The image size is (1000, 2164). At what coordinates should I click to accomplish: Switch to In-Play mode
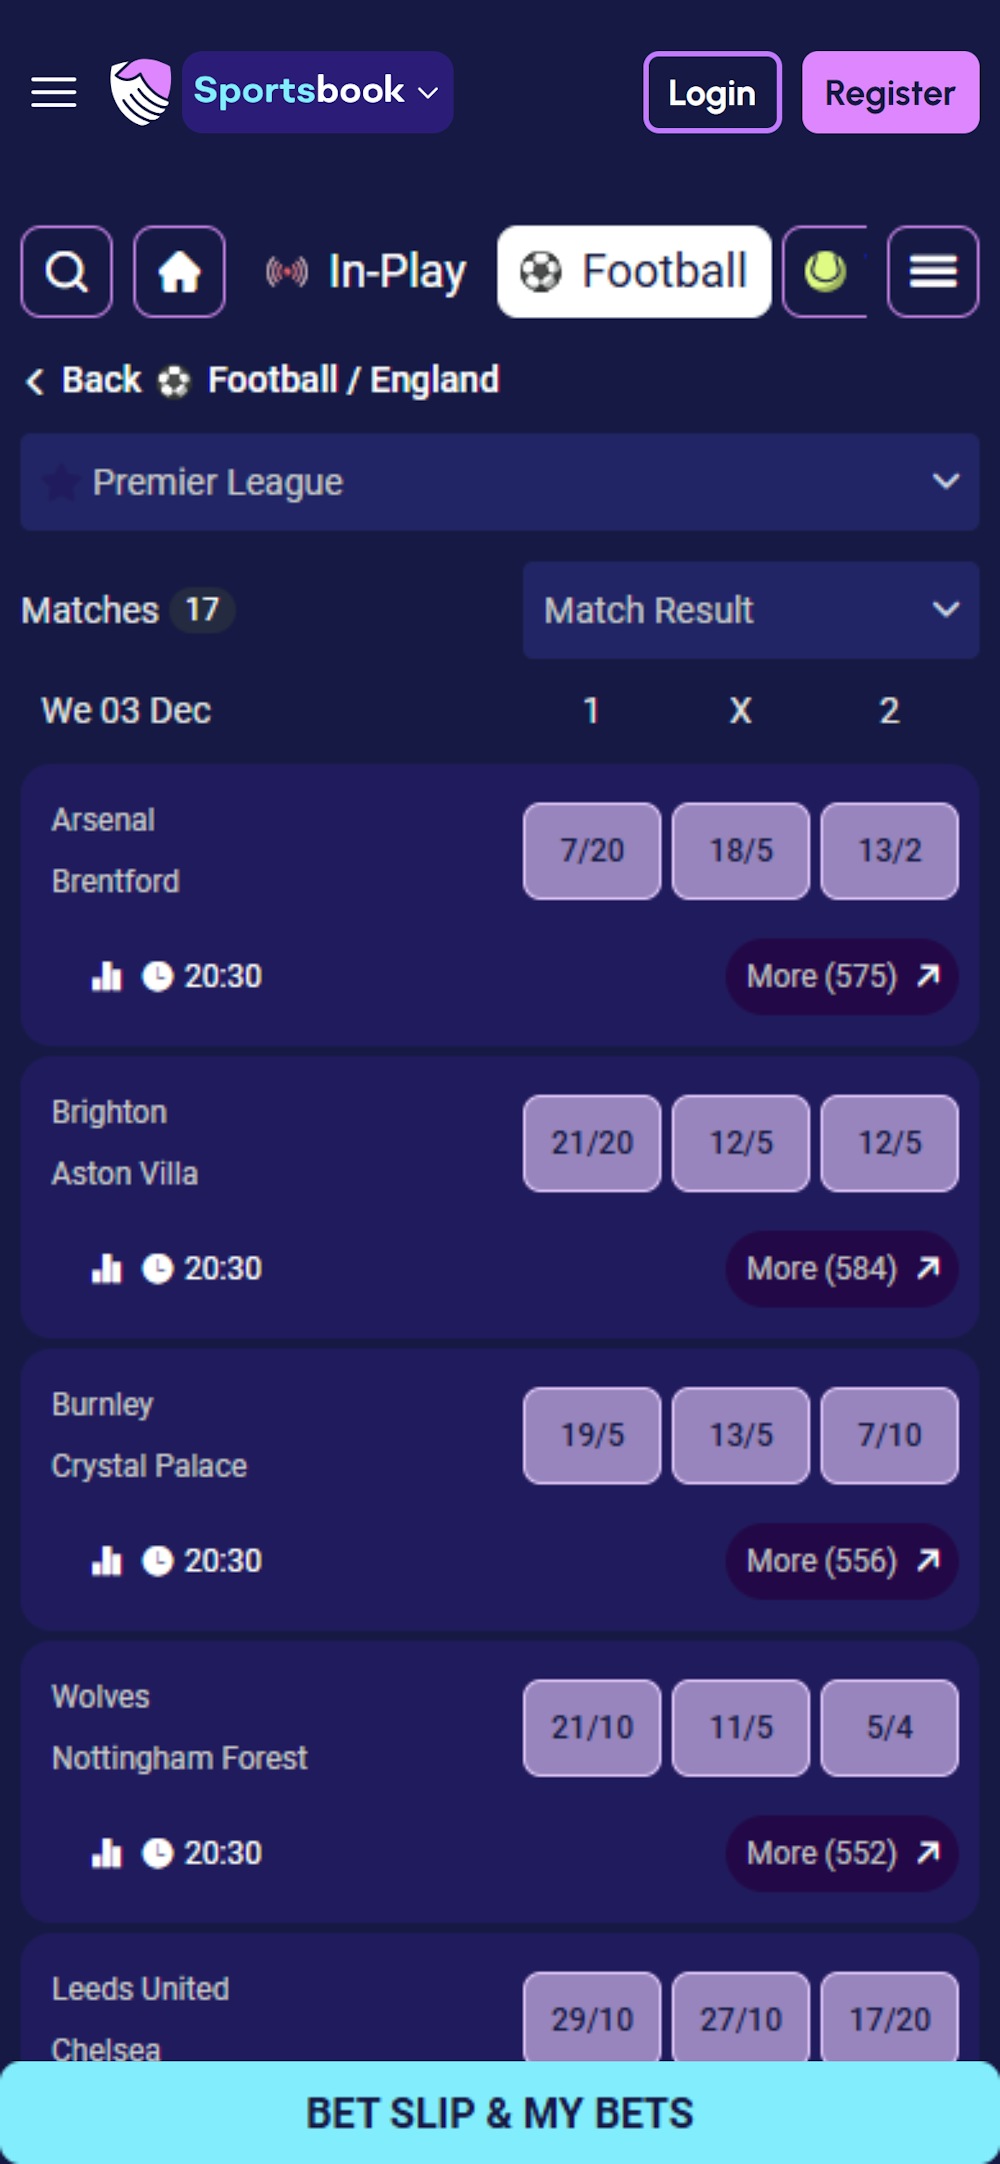tap(367, 271)
